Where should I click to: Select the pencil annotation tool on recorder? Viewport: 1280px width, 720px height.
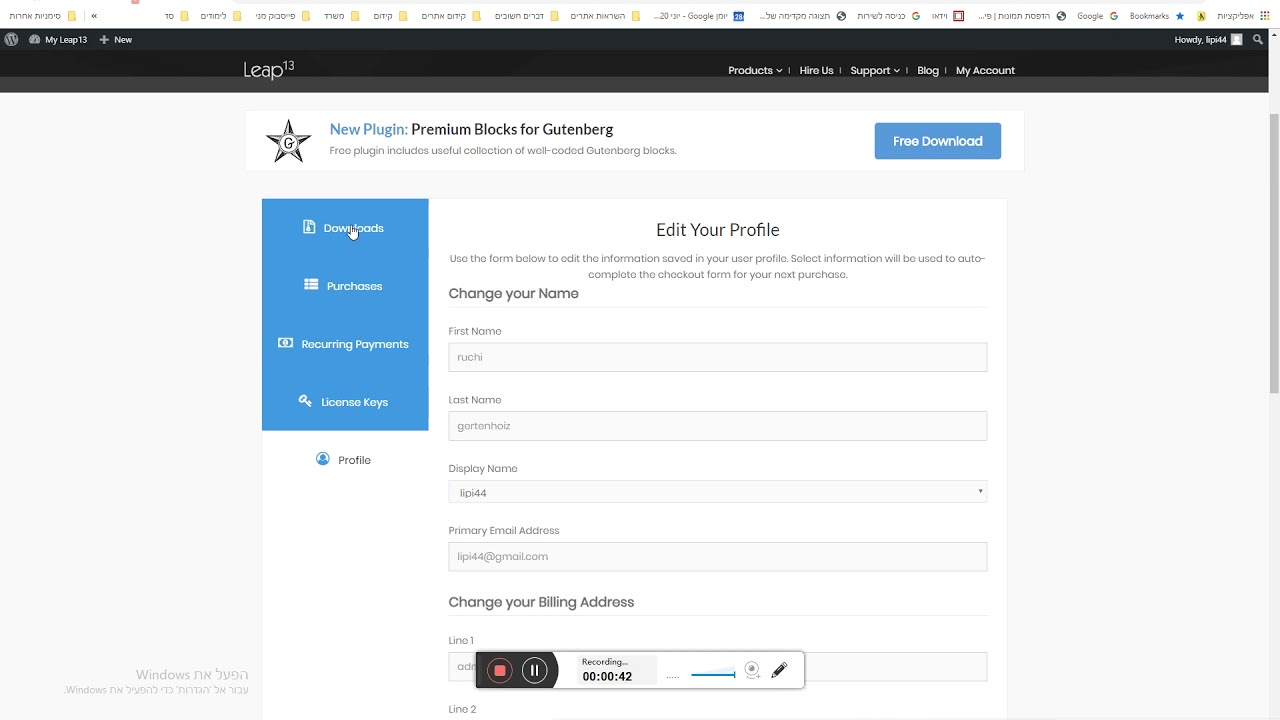779,670
